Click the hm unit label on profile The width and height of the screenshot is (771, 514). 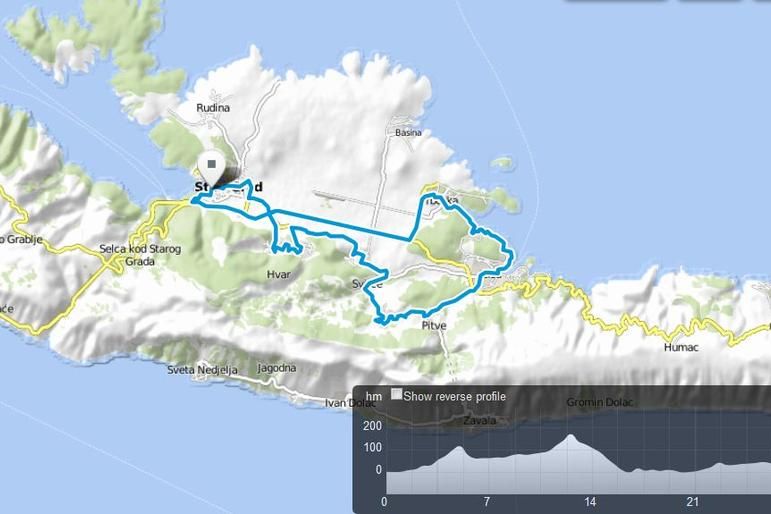[x=374, y=396]
